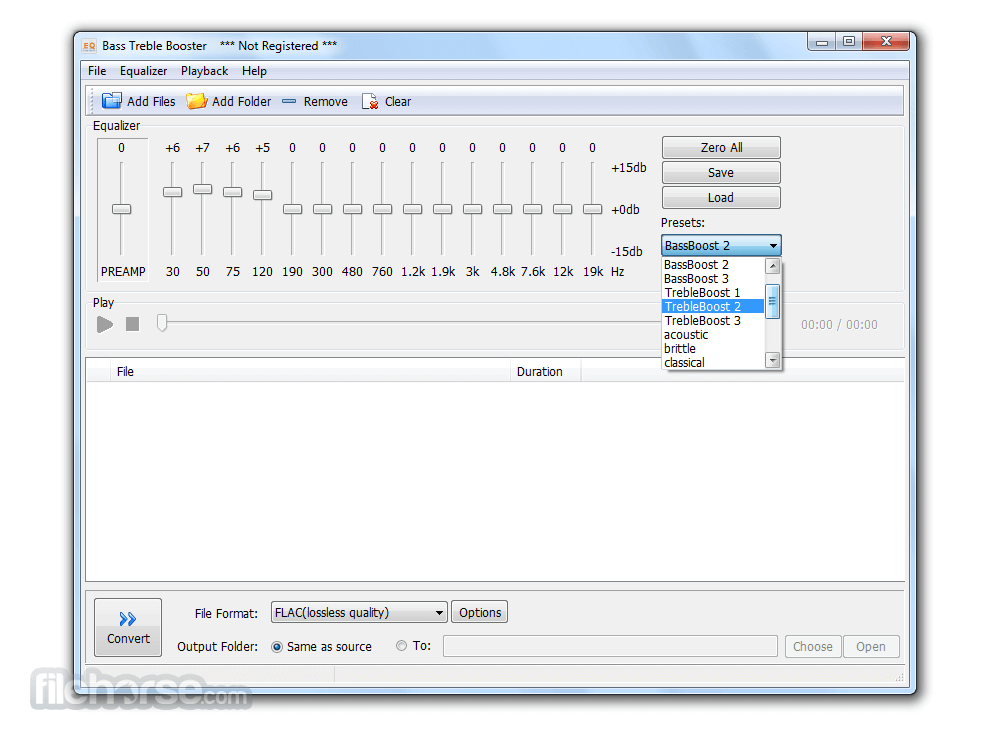Choose the TrebleBoost 3 preset

coord(713,321)
